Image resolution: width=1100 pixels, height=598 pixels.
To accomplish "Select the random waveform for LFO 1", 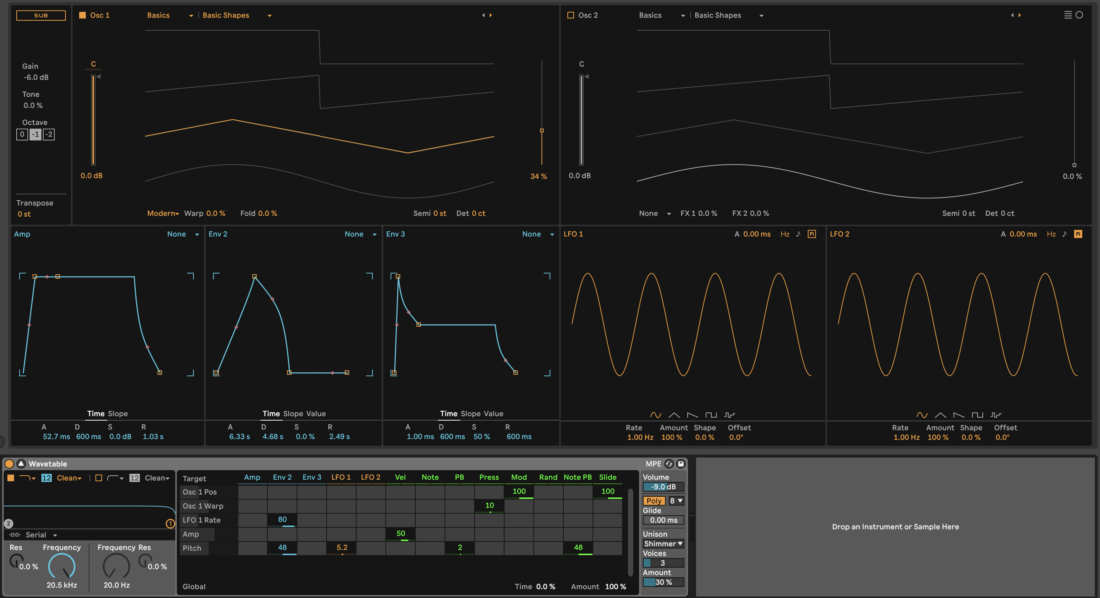I will click(730, 415).
